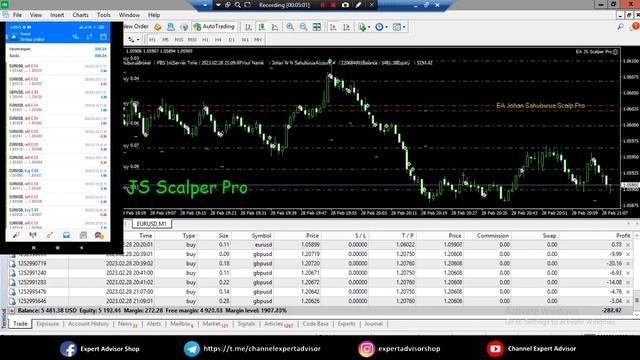Open the File menu
The image size is (640, 360).
[x=17, y=15]
